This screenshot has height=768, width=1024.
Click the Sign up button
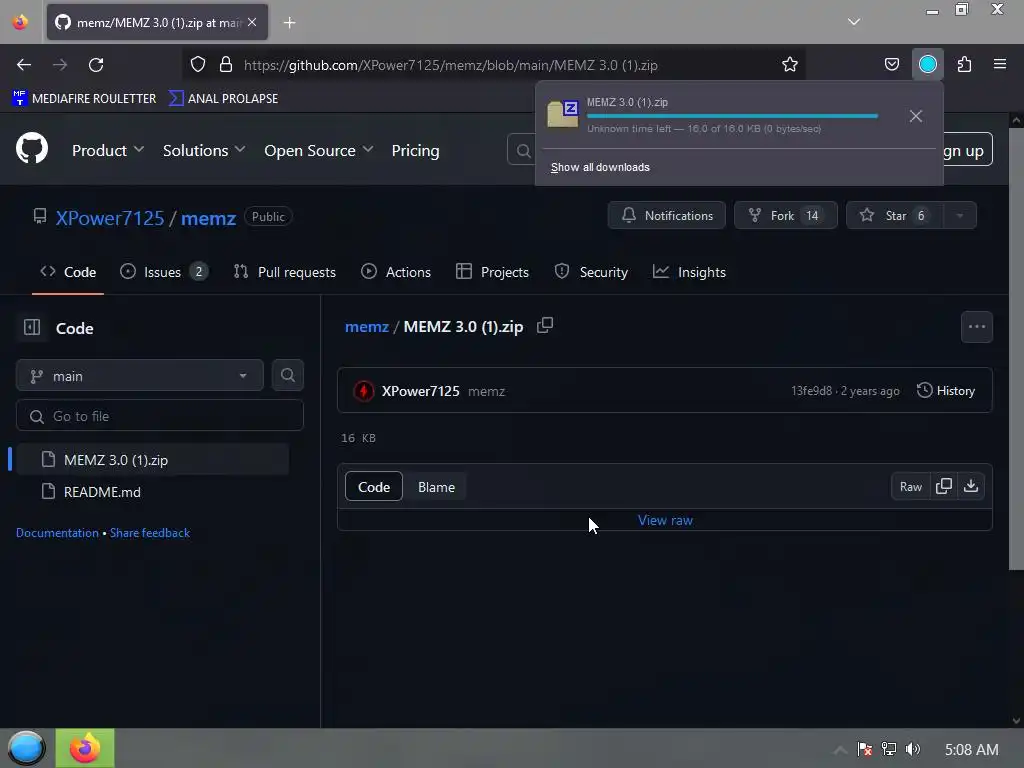(967, 150)
